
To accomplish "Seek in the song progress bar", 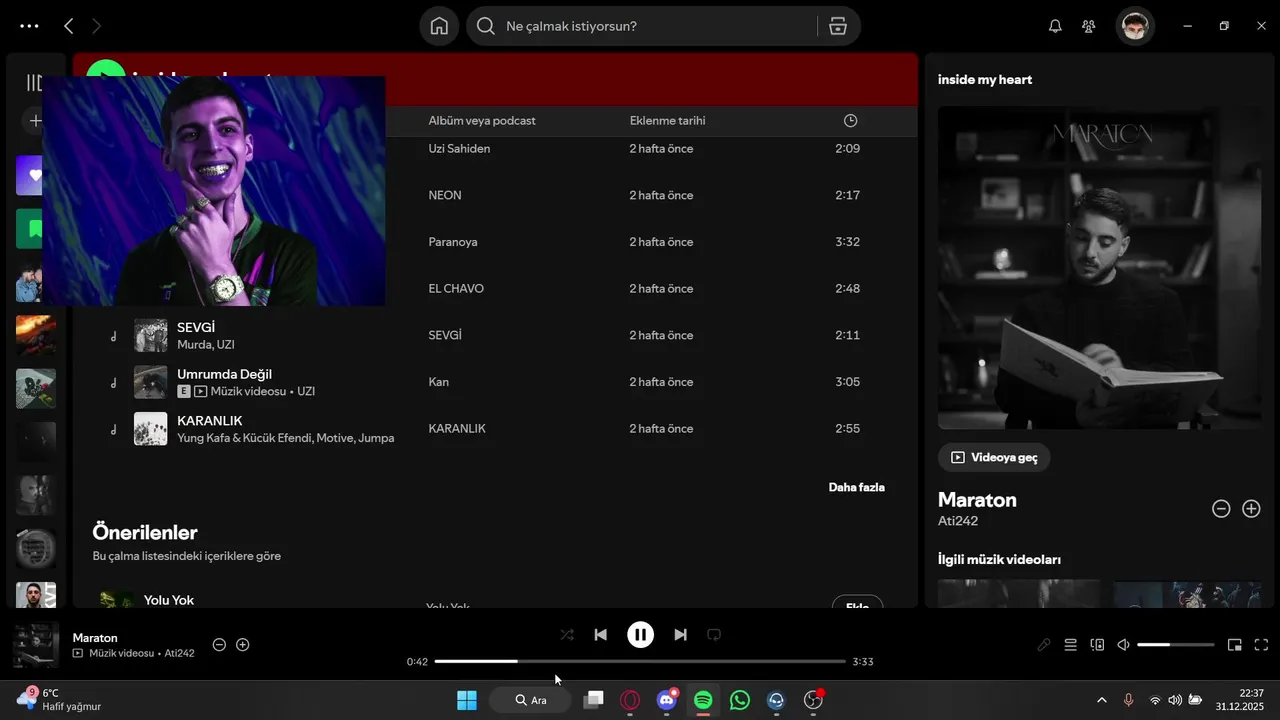I will (x=640, y=661).
